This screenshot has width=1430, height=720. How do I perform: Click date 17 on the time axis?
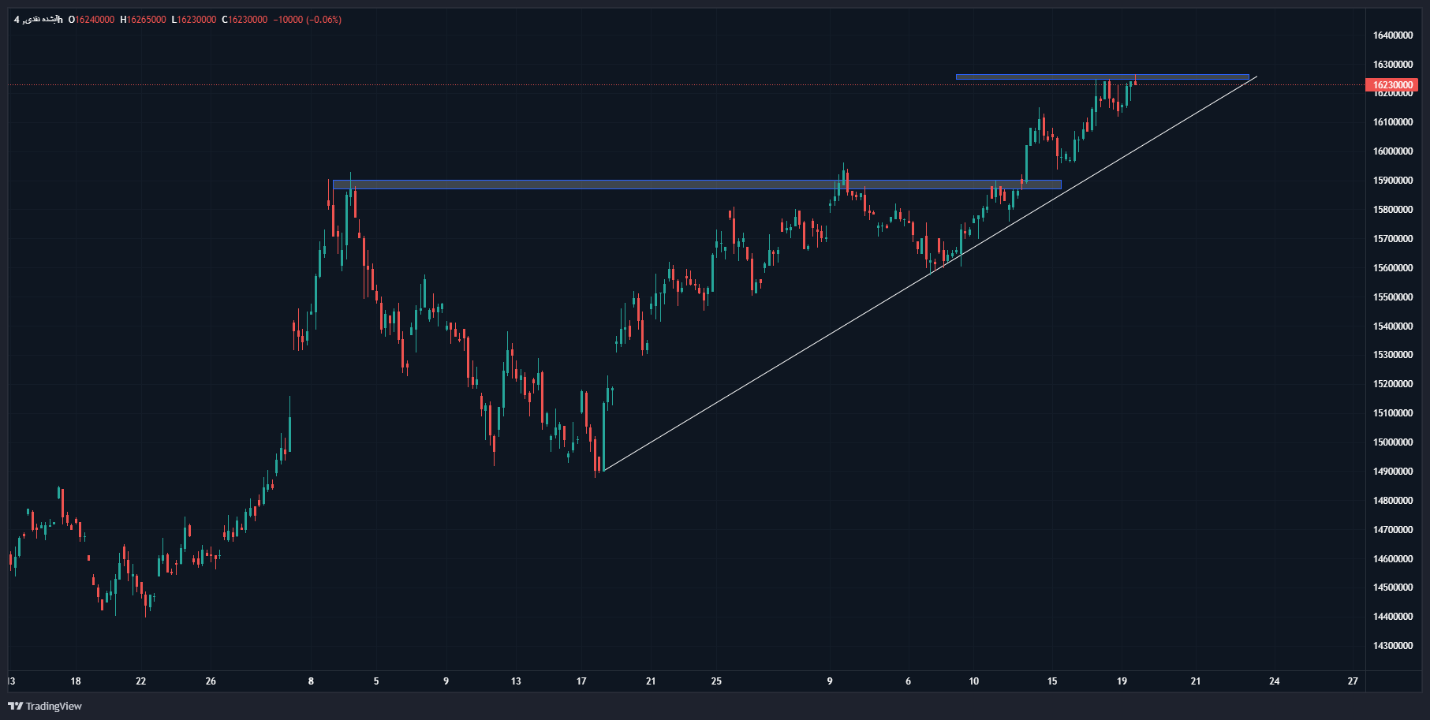(x=581, y=682)
